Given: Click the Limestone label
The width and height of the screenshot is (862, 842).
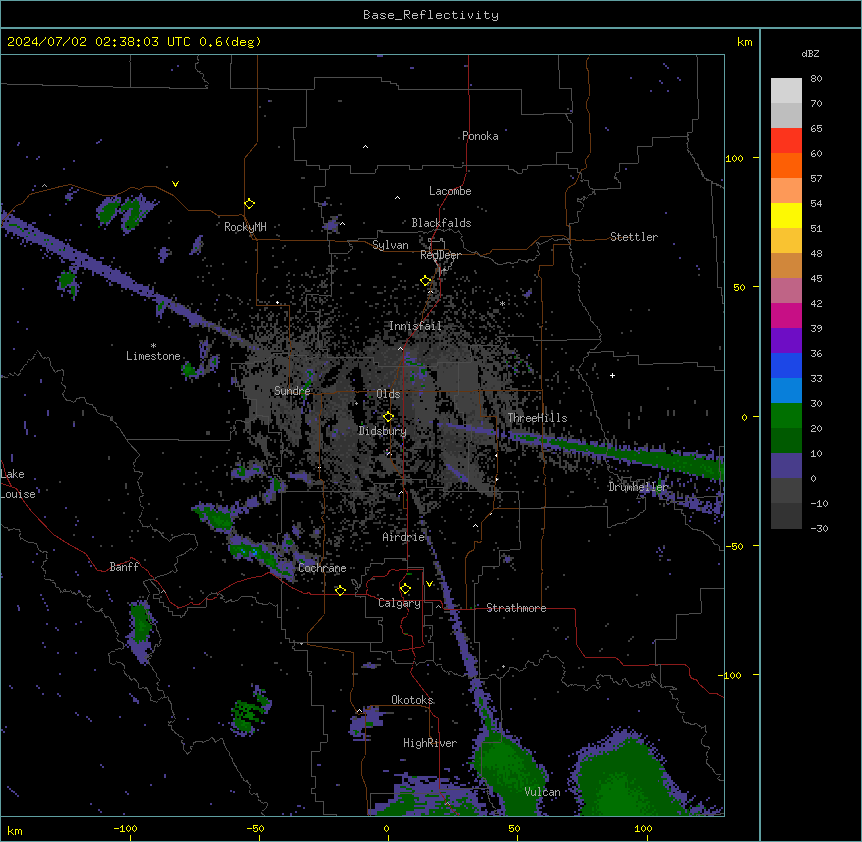Looking at the screenshot, I should (153, 356).
